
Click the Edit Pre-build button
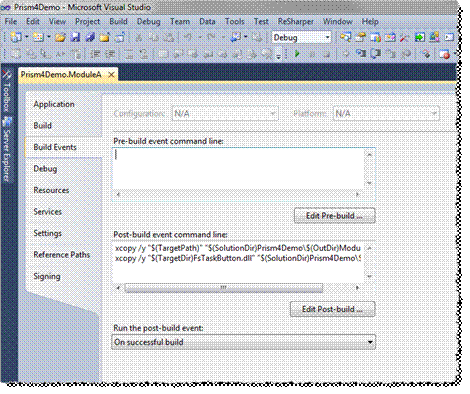[334, 216]
